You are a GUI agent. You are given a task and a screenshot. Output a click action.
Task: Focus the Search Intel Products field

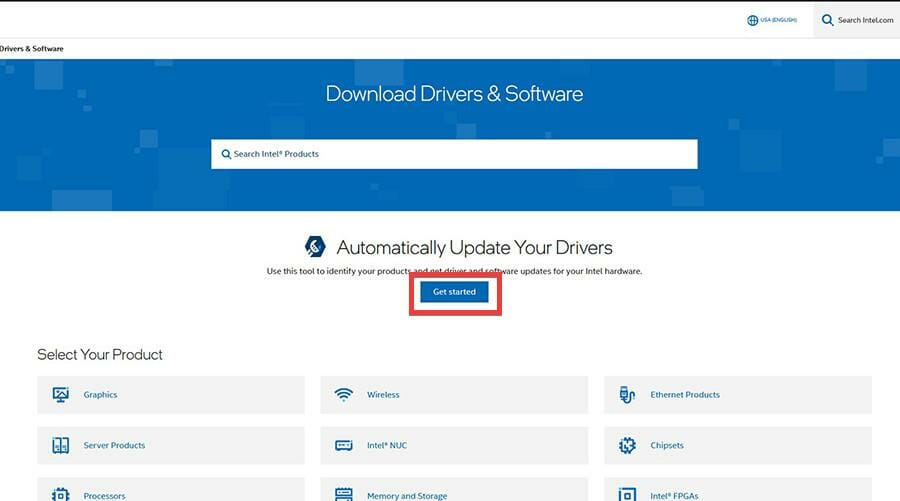tap(454, 154)
